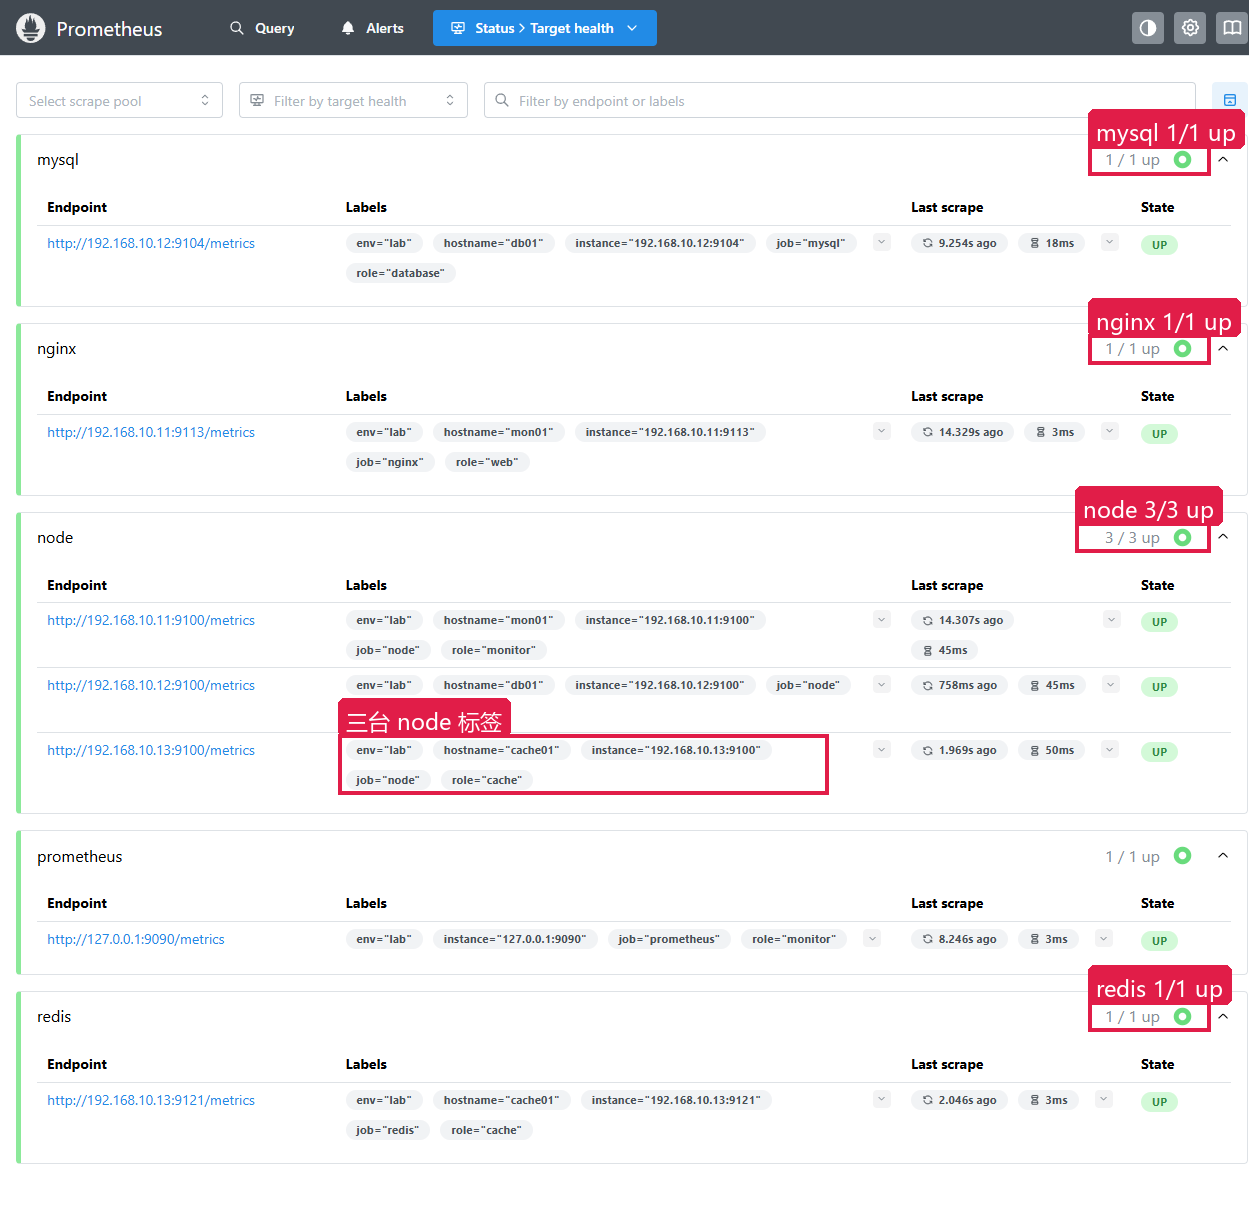This screenshot has width=1249, height=1208.
Task: Click the "14.329s ago" last scrape badge
Action: [962, 432]
